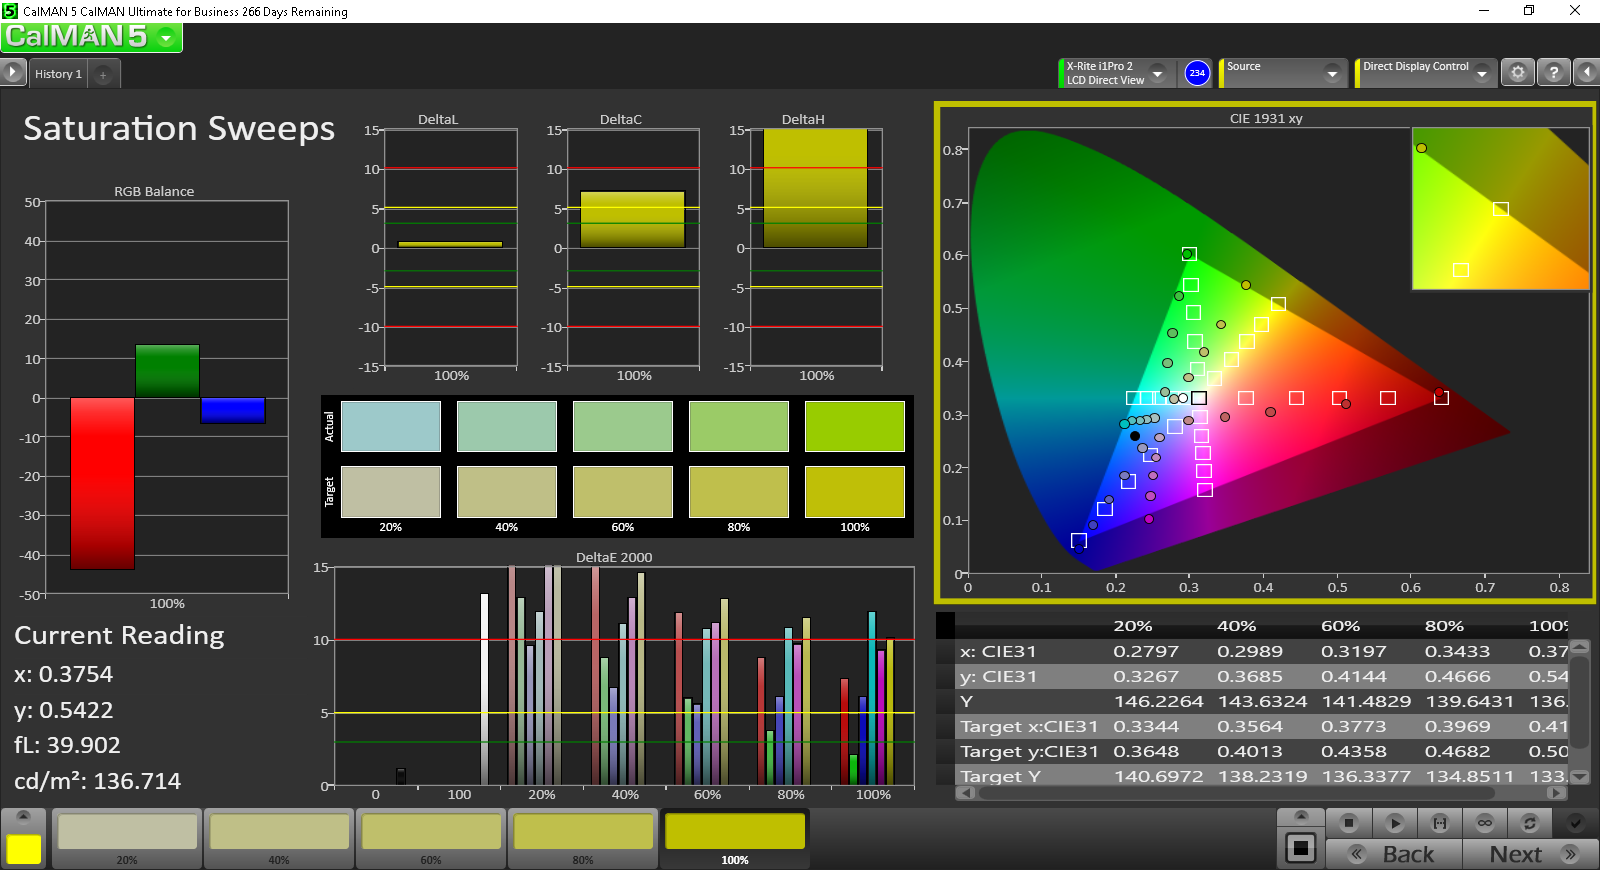Open the Source dropdown
This screenshot has width=1600, height=870.
click(x=1332, y=73)
